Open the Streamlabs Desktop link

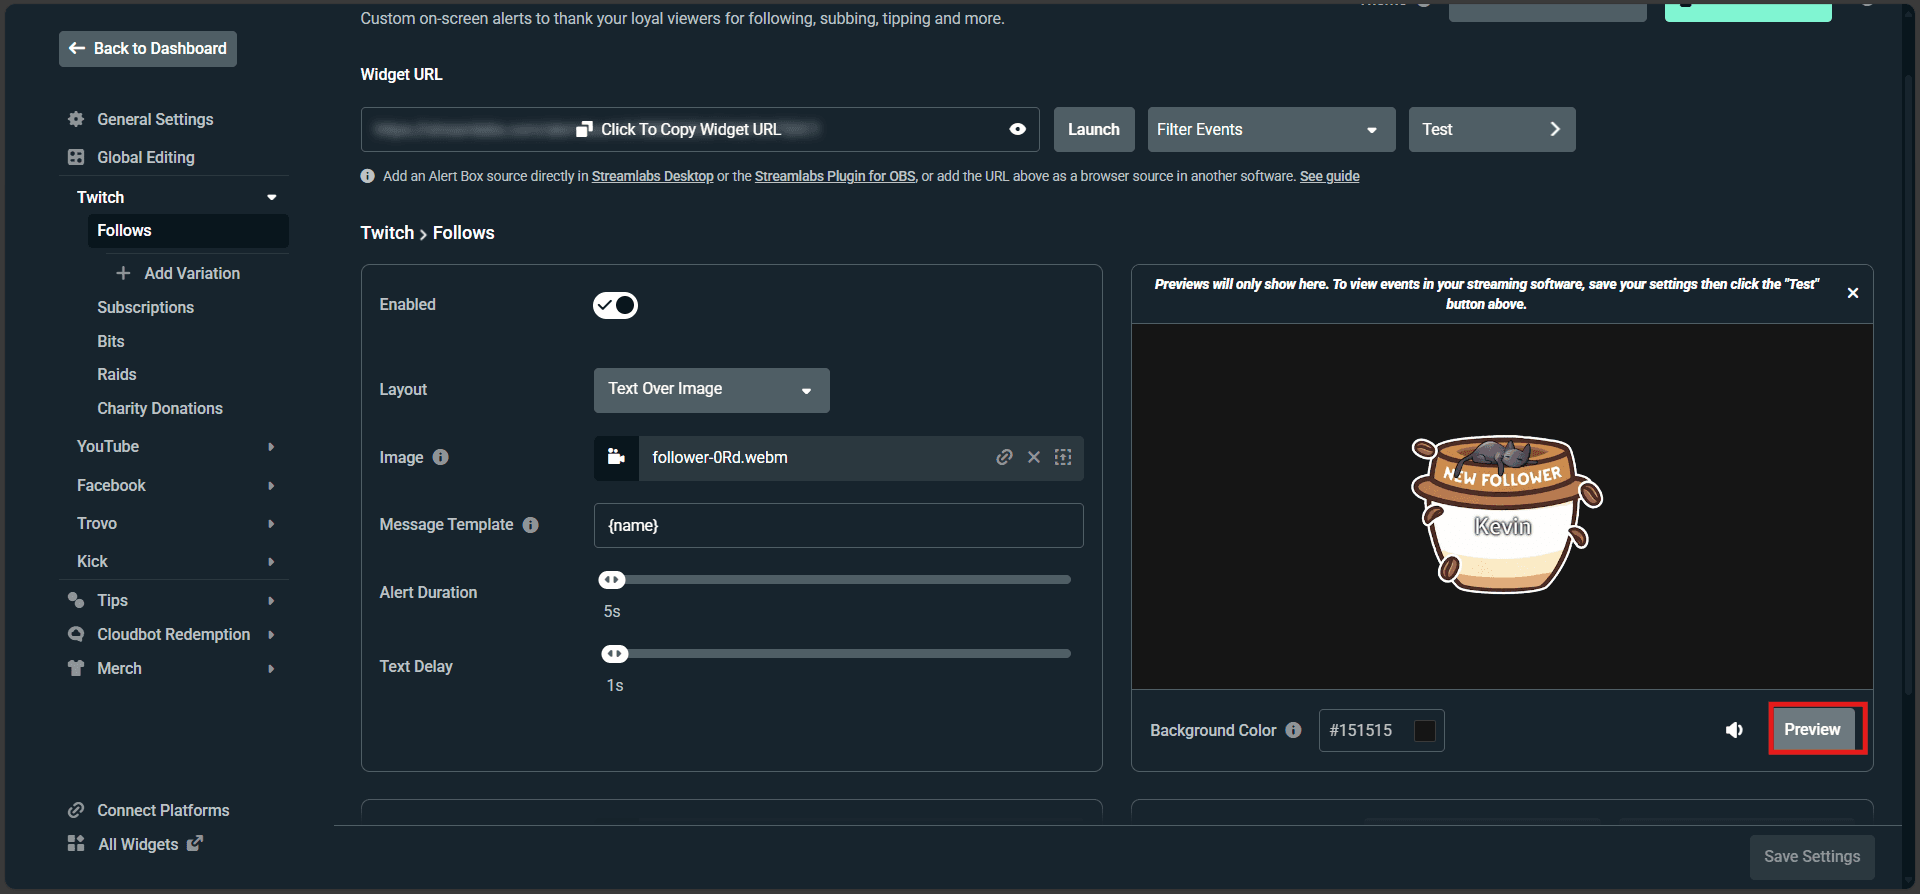[653, 176]
